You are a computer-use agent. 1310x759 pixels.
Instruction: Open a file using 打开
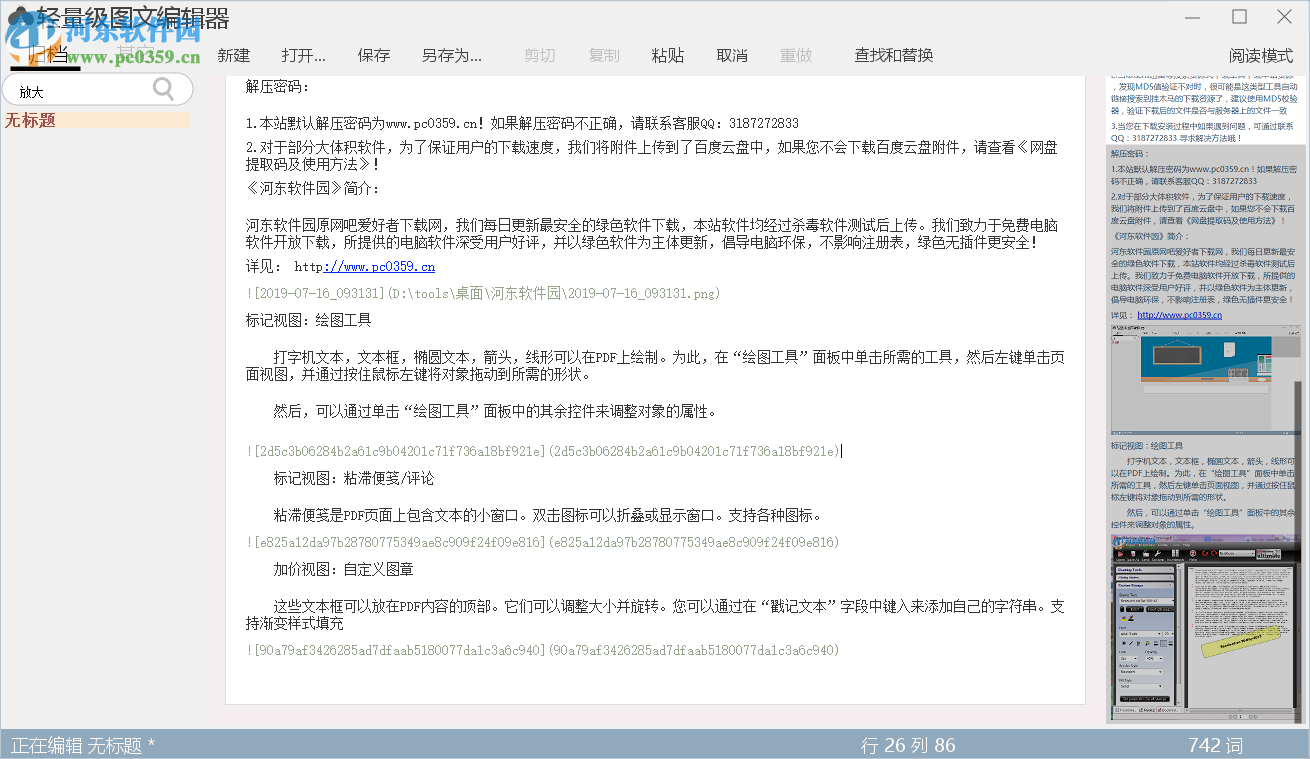301,55
